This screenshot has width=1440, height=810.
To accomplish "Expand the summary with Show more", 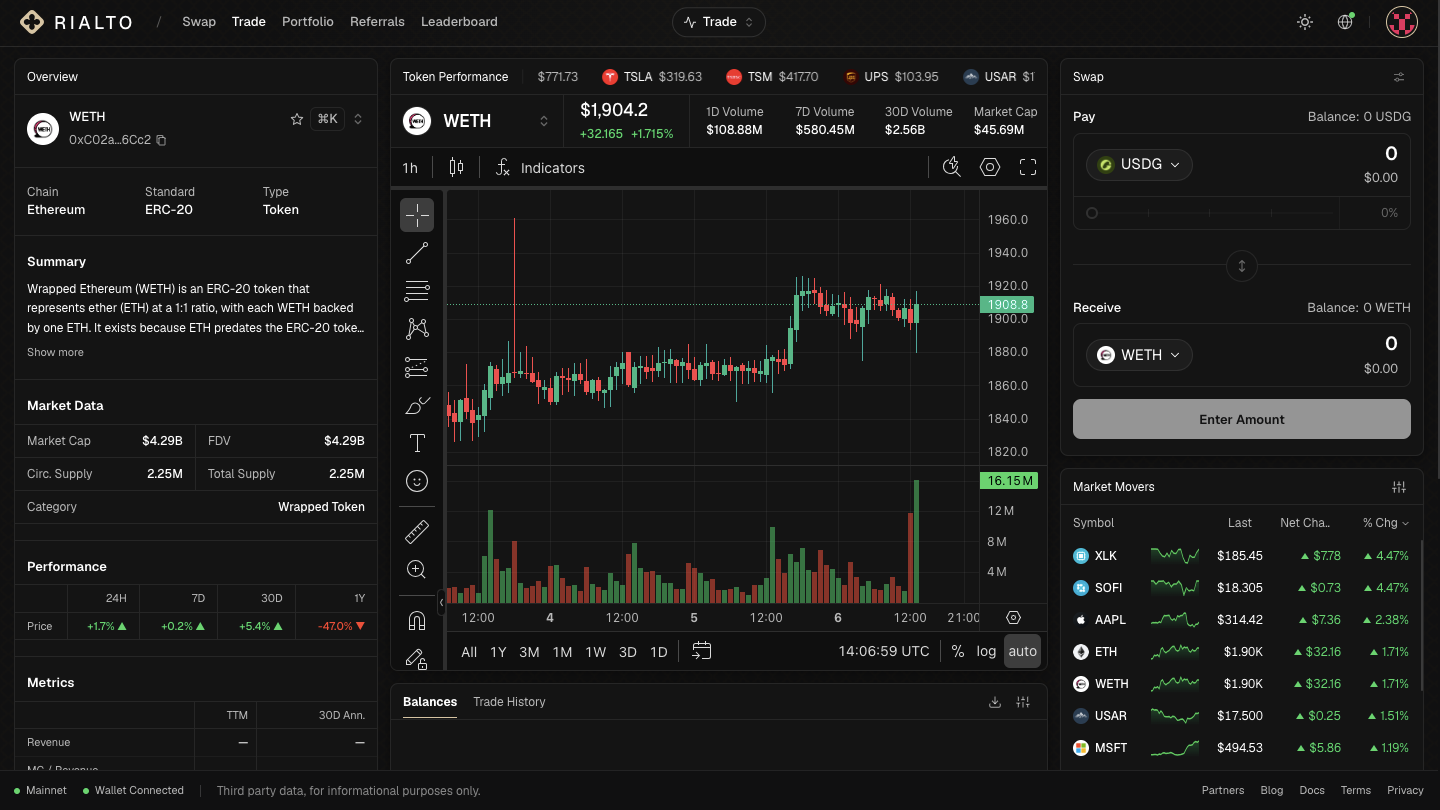I will [x=55, y=352].
